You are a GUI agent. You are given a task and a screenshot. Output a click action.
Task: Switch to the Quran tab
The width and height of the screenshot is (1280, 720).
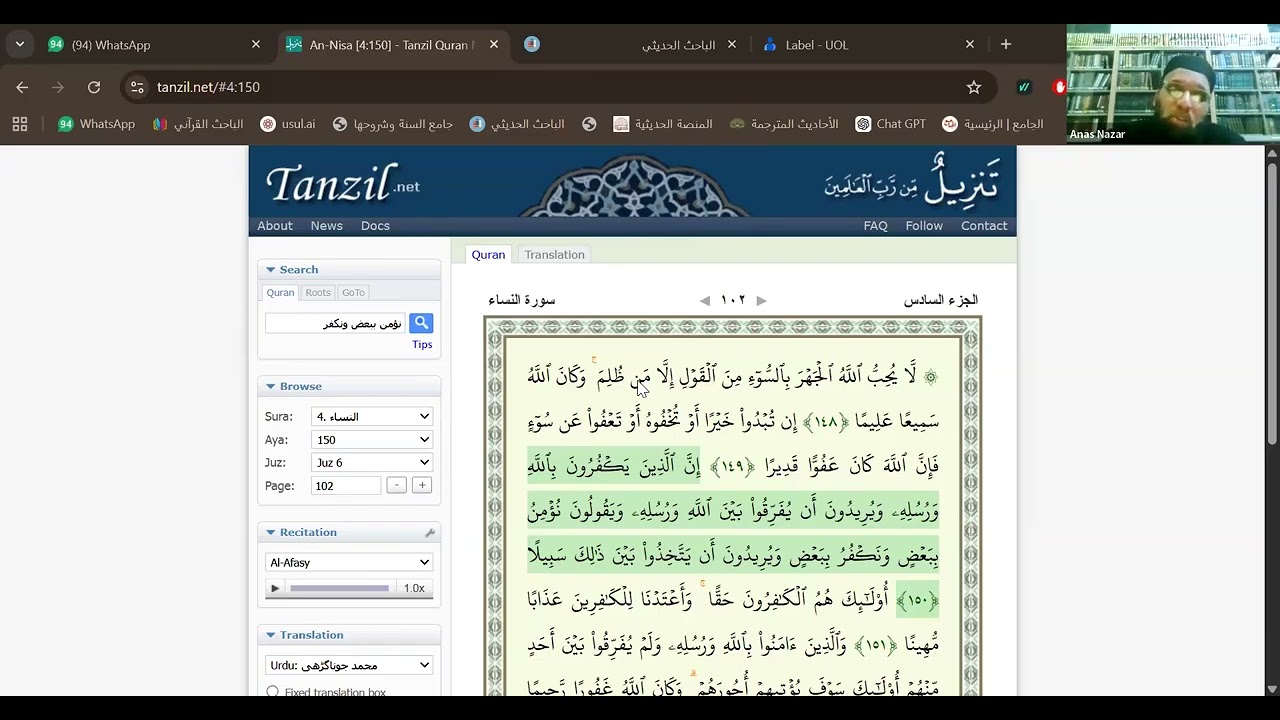[488, 255]
